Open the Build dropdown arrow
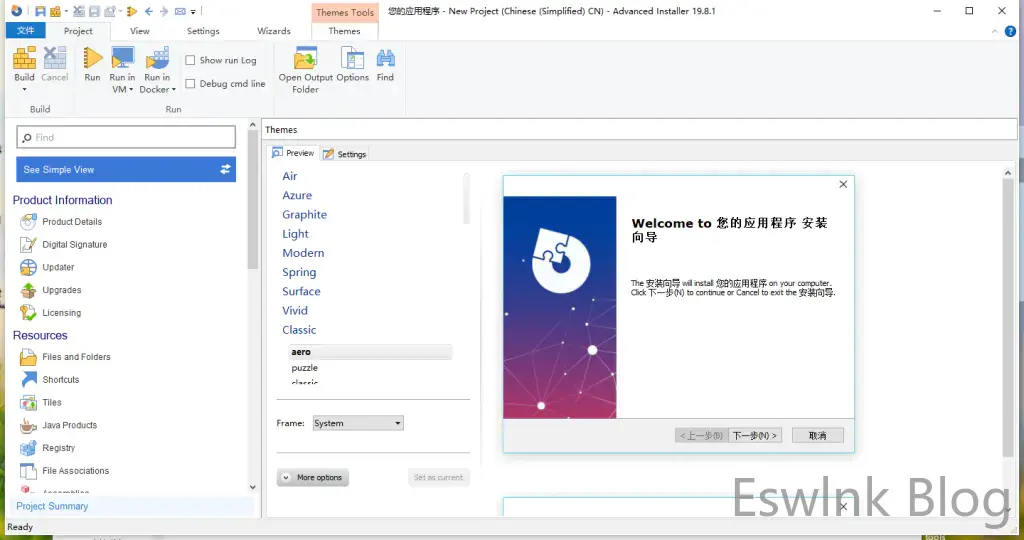This screenshot has height=540, width=1024. [x=24, y=90]
